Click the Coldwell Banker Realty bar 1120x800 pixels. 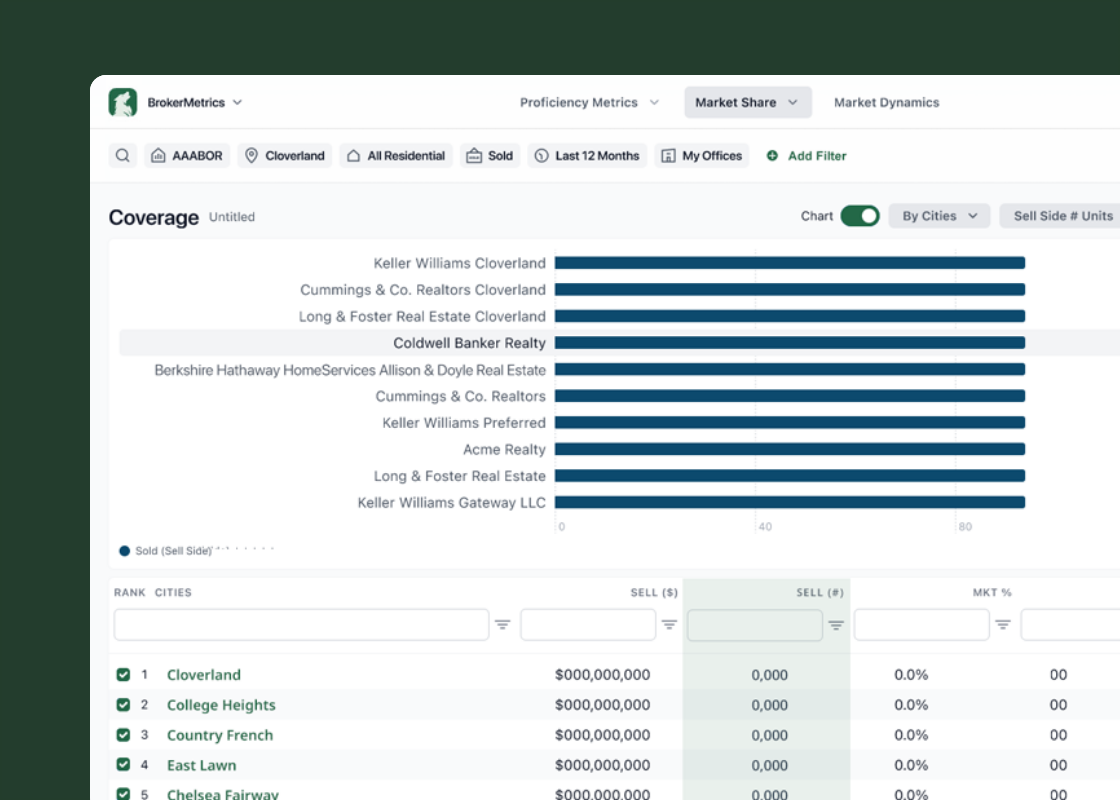(790, 343)
